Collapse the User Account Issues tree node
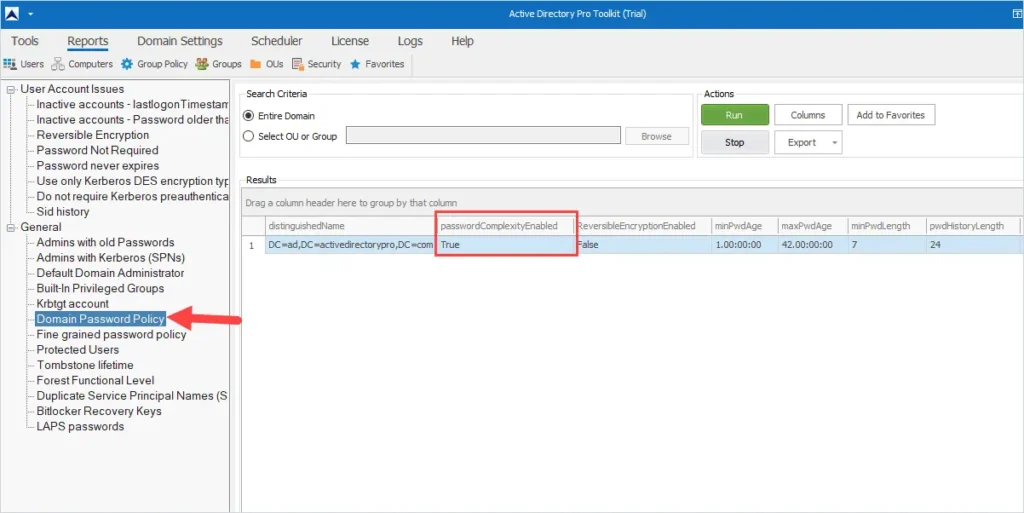1024x513 pixels. [x=11, y=89]
